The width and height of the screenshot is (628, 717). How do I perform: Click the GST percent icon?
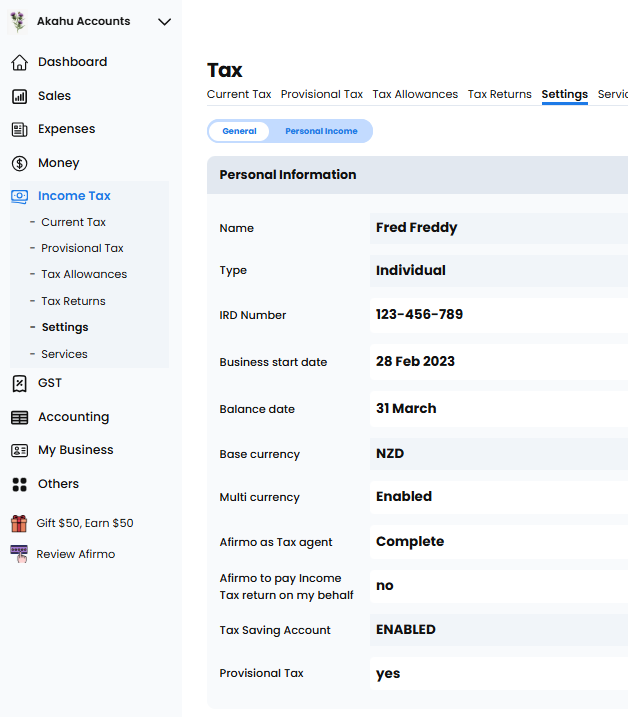pyautogui.click(x=19, y=383)
